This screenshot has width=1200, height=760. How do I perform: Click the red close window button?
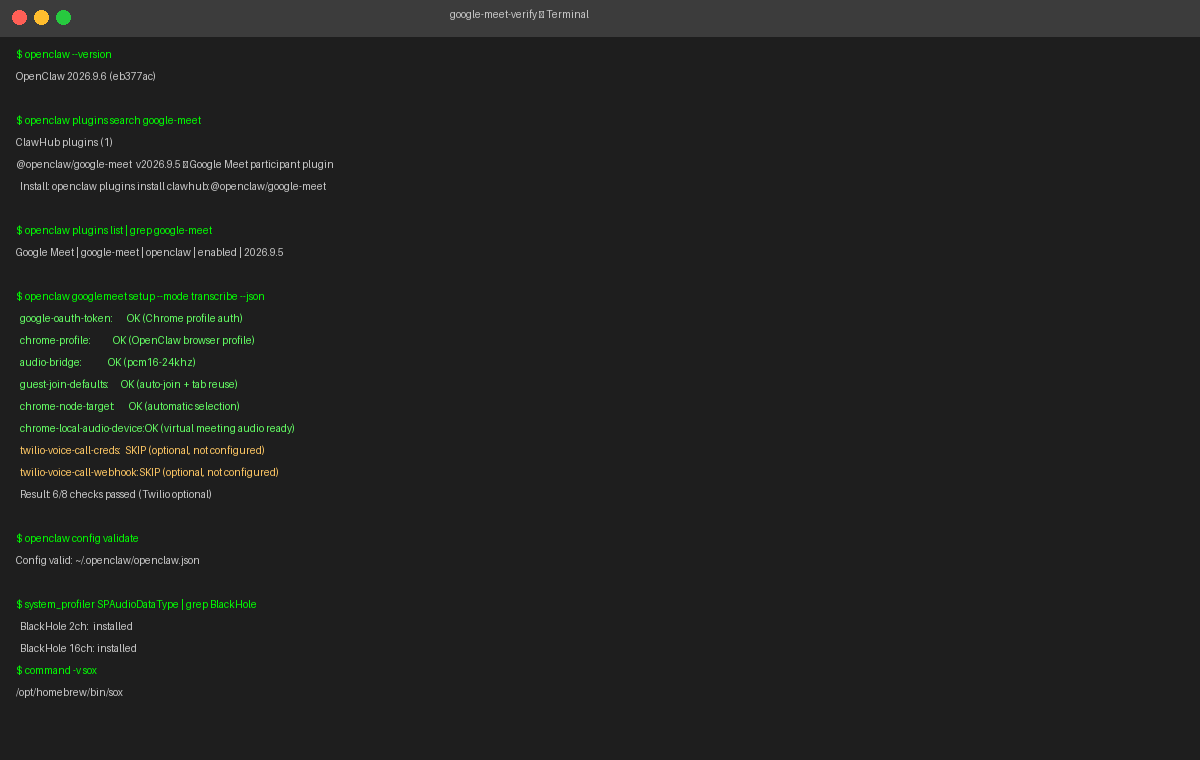19,17
